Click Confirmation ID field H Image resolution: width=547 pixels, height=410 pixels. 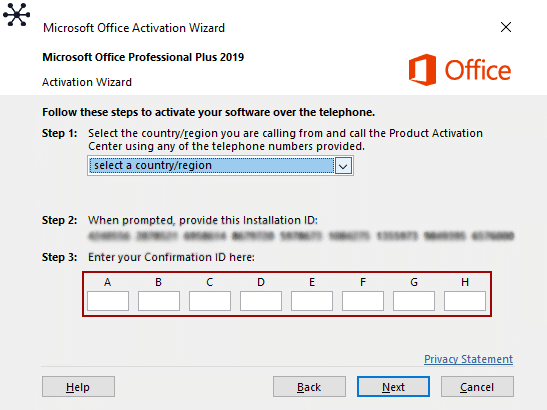coord(465,301)
